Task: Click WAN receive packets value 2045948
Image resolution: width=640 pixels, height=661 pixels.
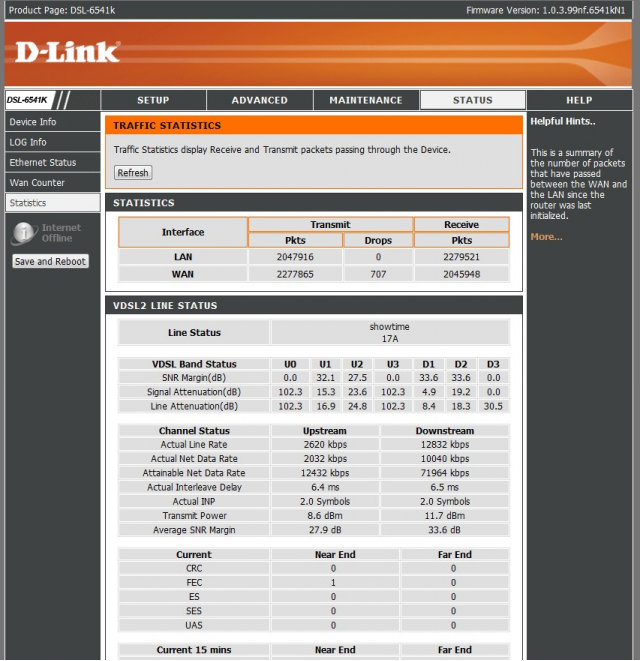Action: [462, 274]
